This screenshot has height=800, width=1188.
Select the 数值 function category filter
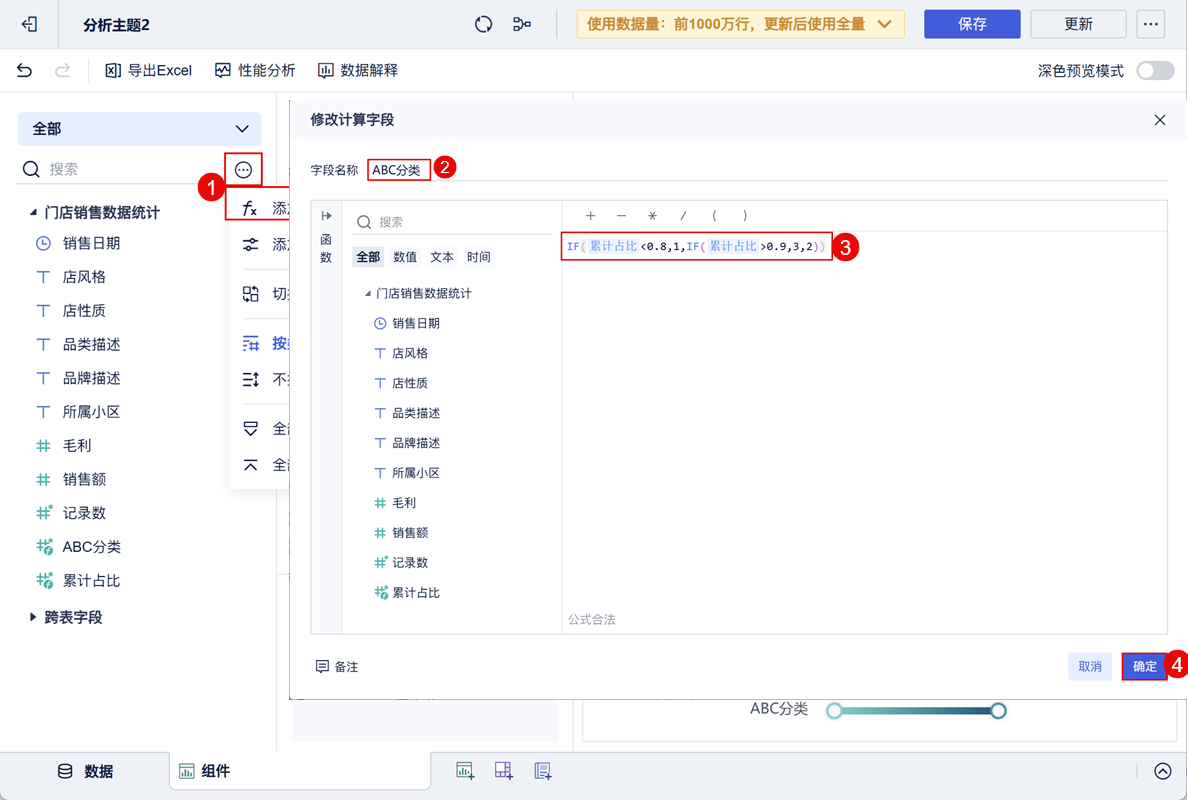coord(405,256)
